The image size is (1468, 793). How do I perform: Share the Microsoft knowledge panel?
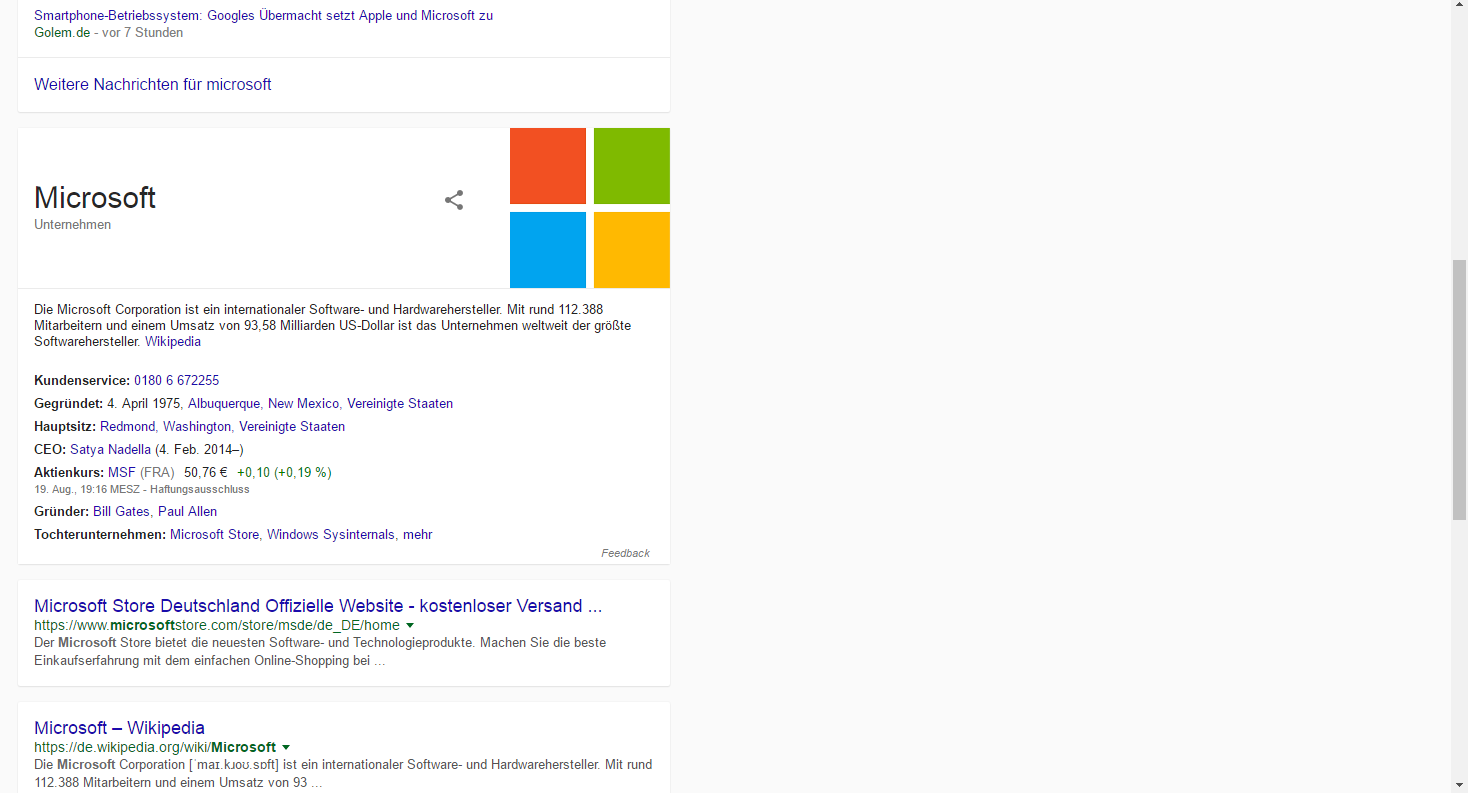pos(454,200)
